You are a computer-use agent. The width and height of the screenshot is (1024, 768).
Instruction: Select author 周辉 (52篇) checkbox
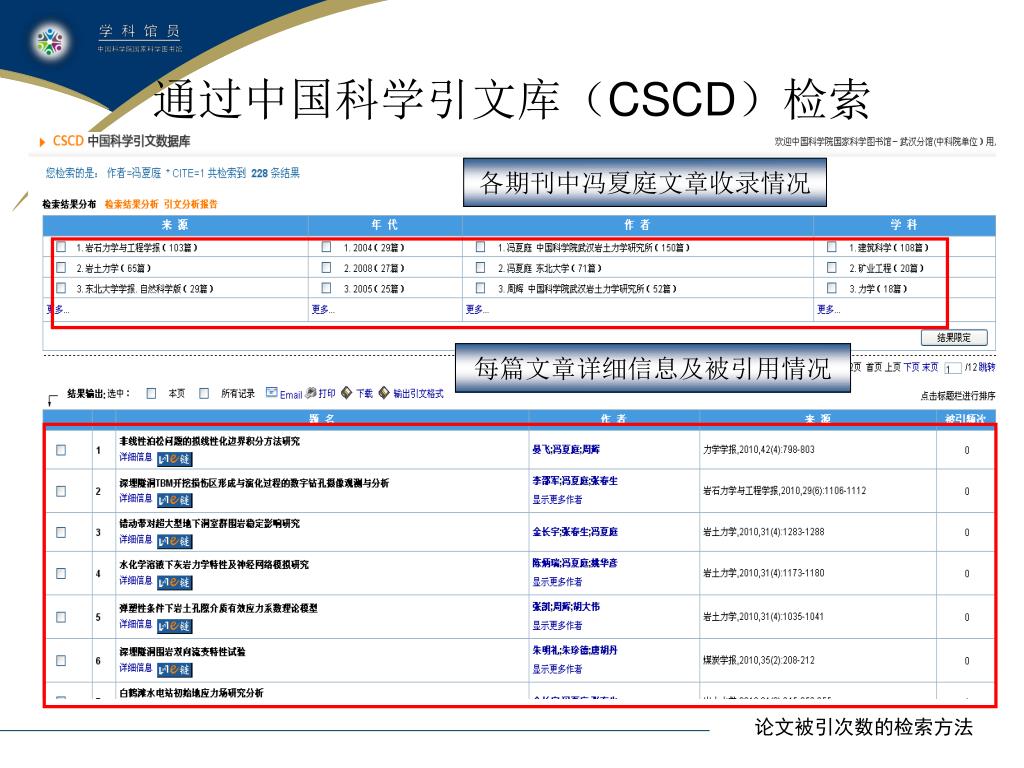click(x=481, y=287)
